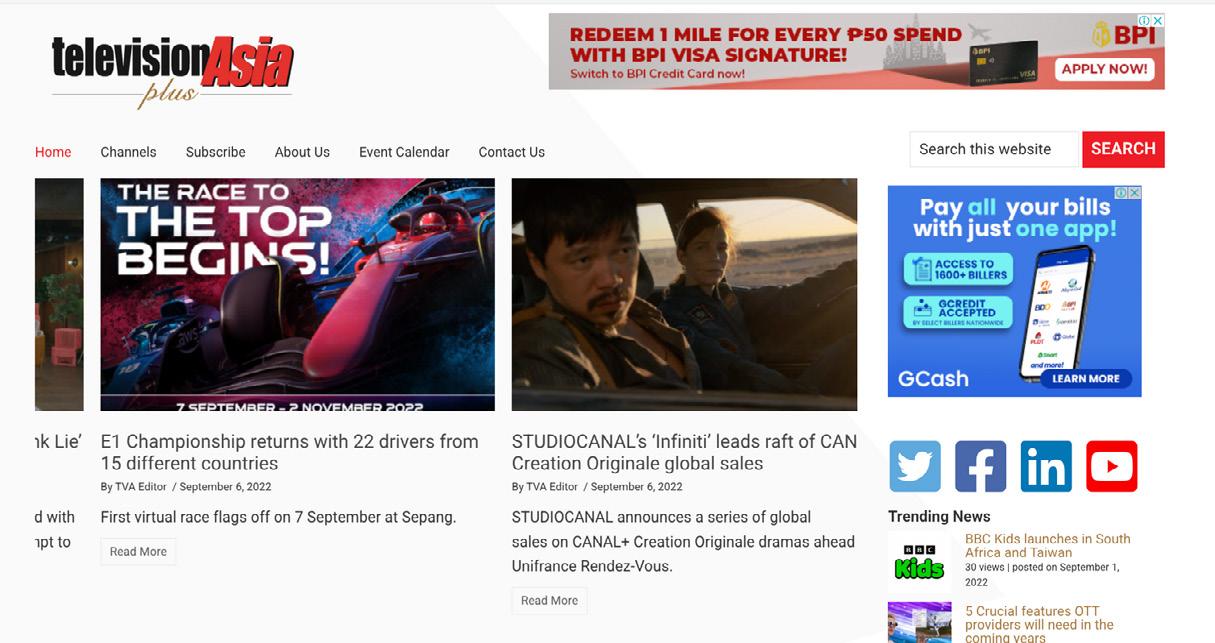Read More on STUDIOCANAL article
Image resolution: width=1215 pixels, height=643 pixels.
point(549,600)
